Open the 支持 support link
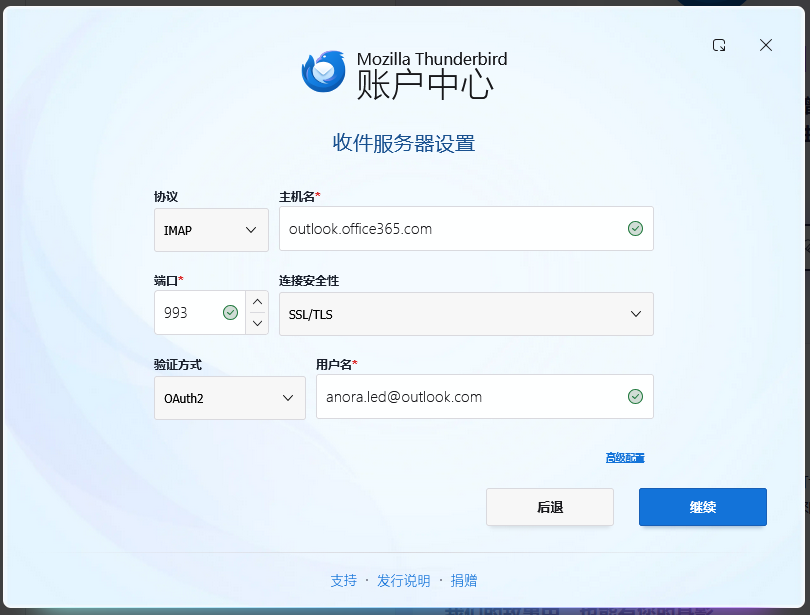Screen dimensions: 810x615 point(344,580)
